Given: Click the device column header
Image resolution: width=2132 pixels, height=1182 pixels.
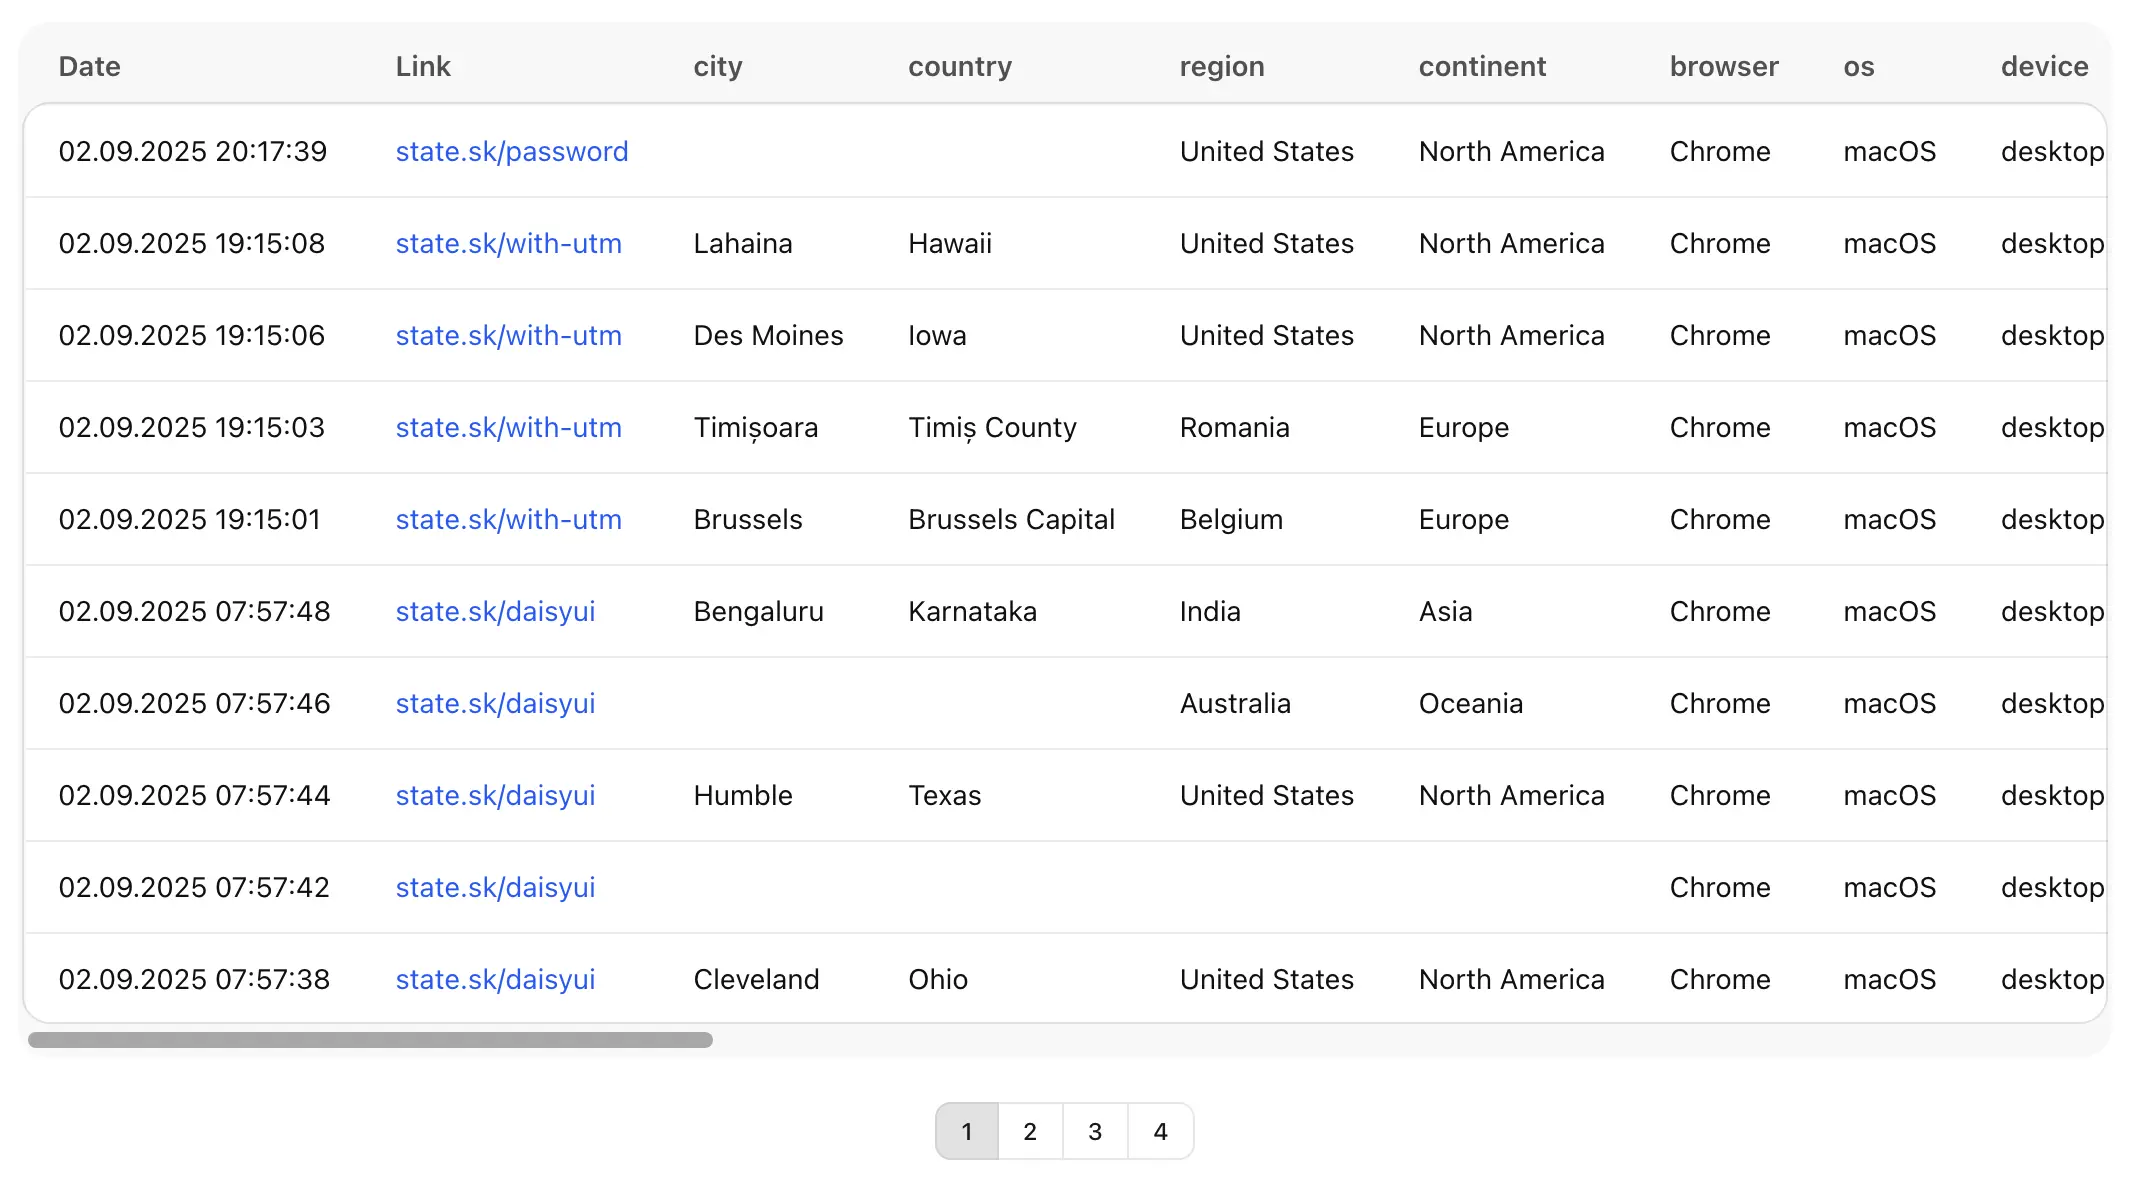Looking at the screenshot, I should [x=2045, y=66].
